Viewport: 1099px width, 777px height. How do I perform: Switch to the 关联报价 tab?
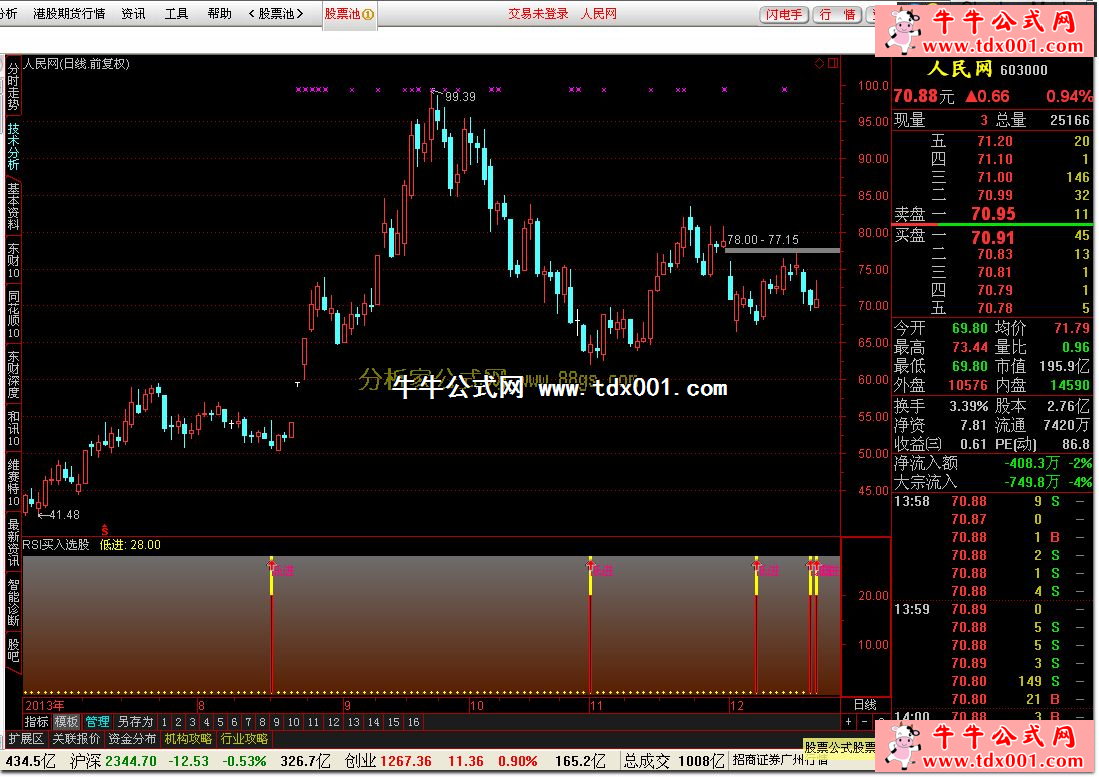(x=76, y=739)
